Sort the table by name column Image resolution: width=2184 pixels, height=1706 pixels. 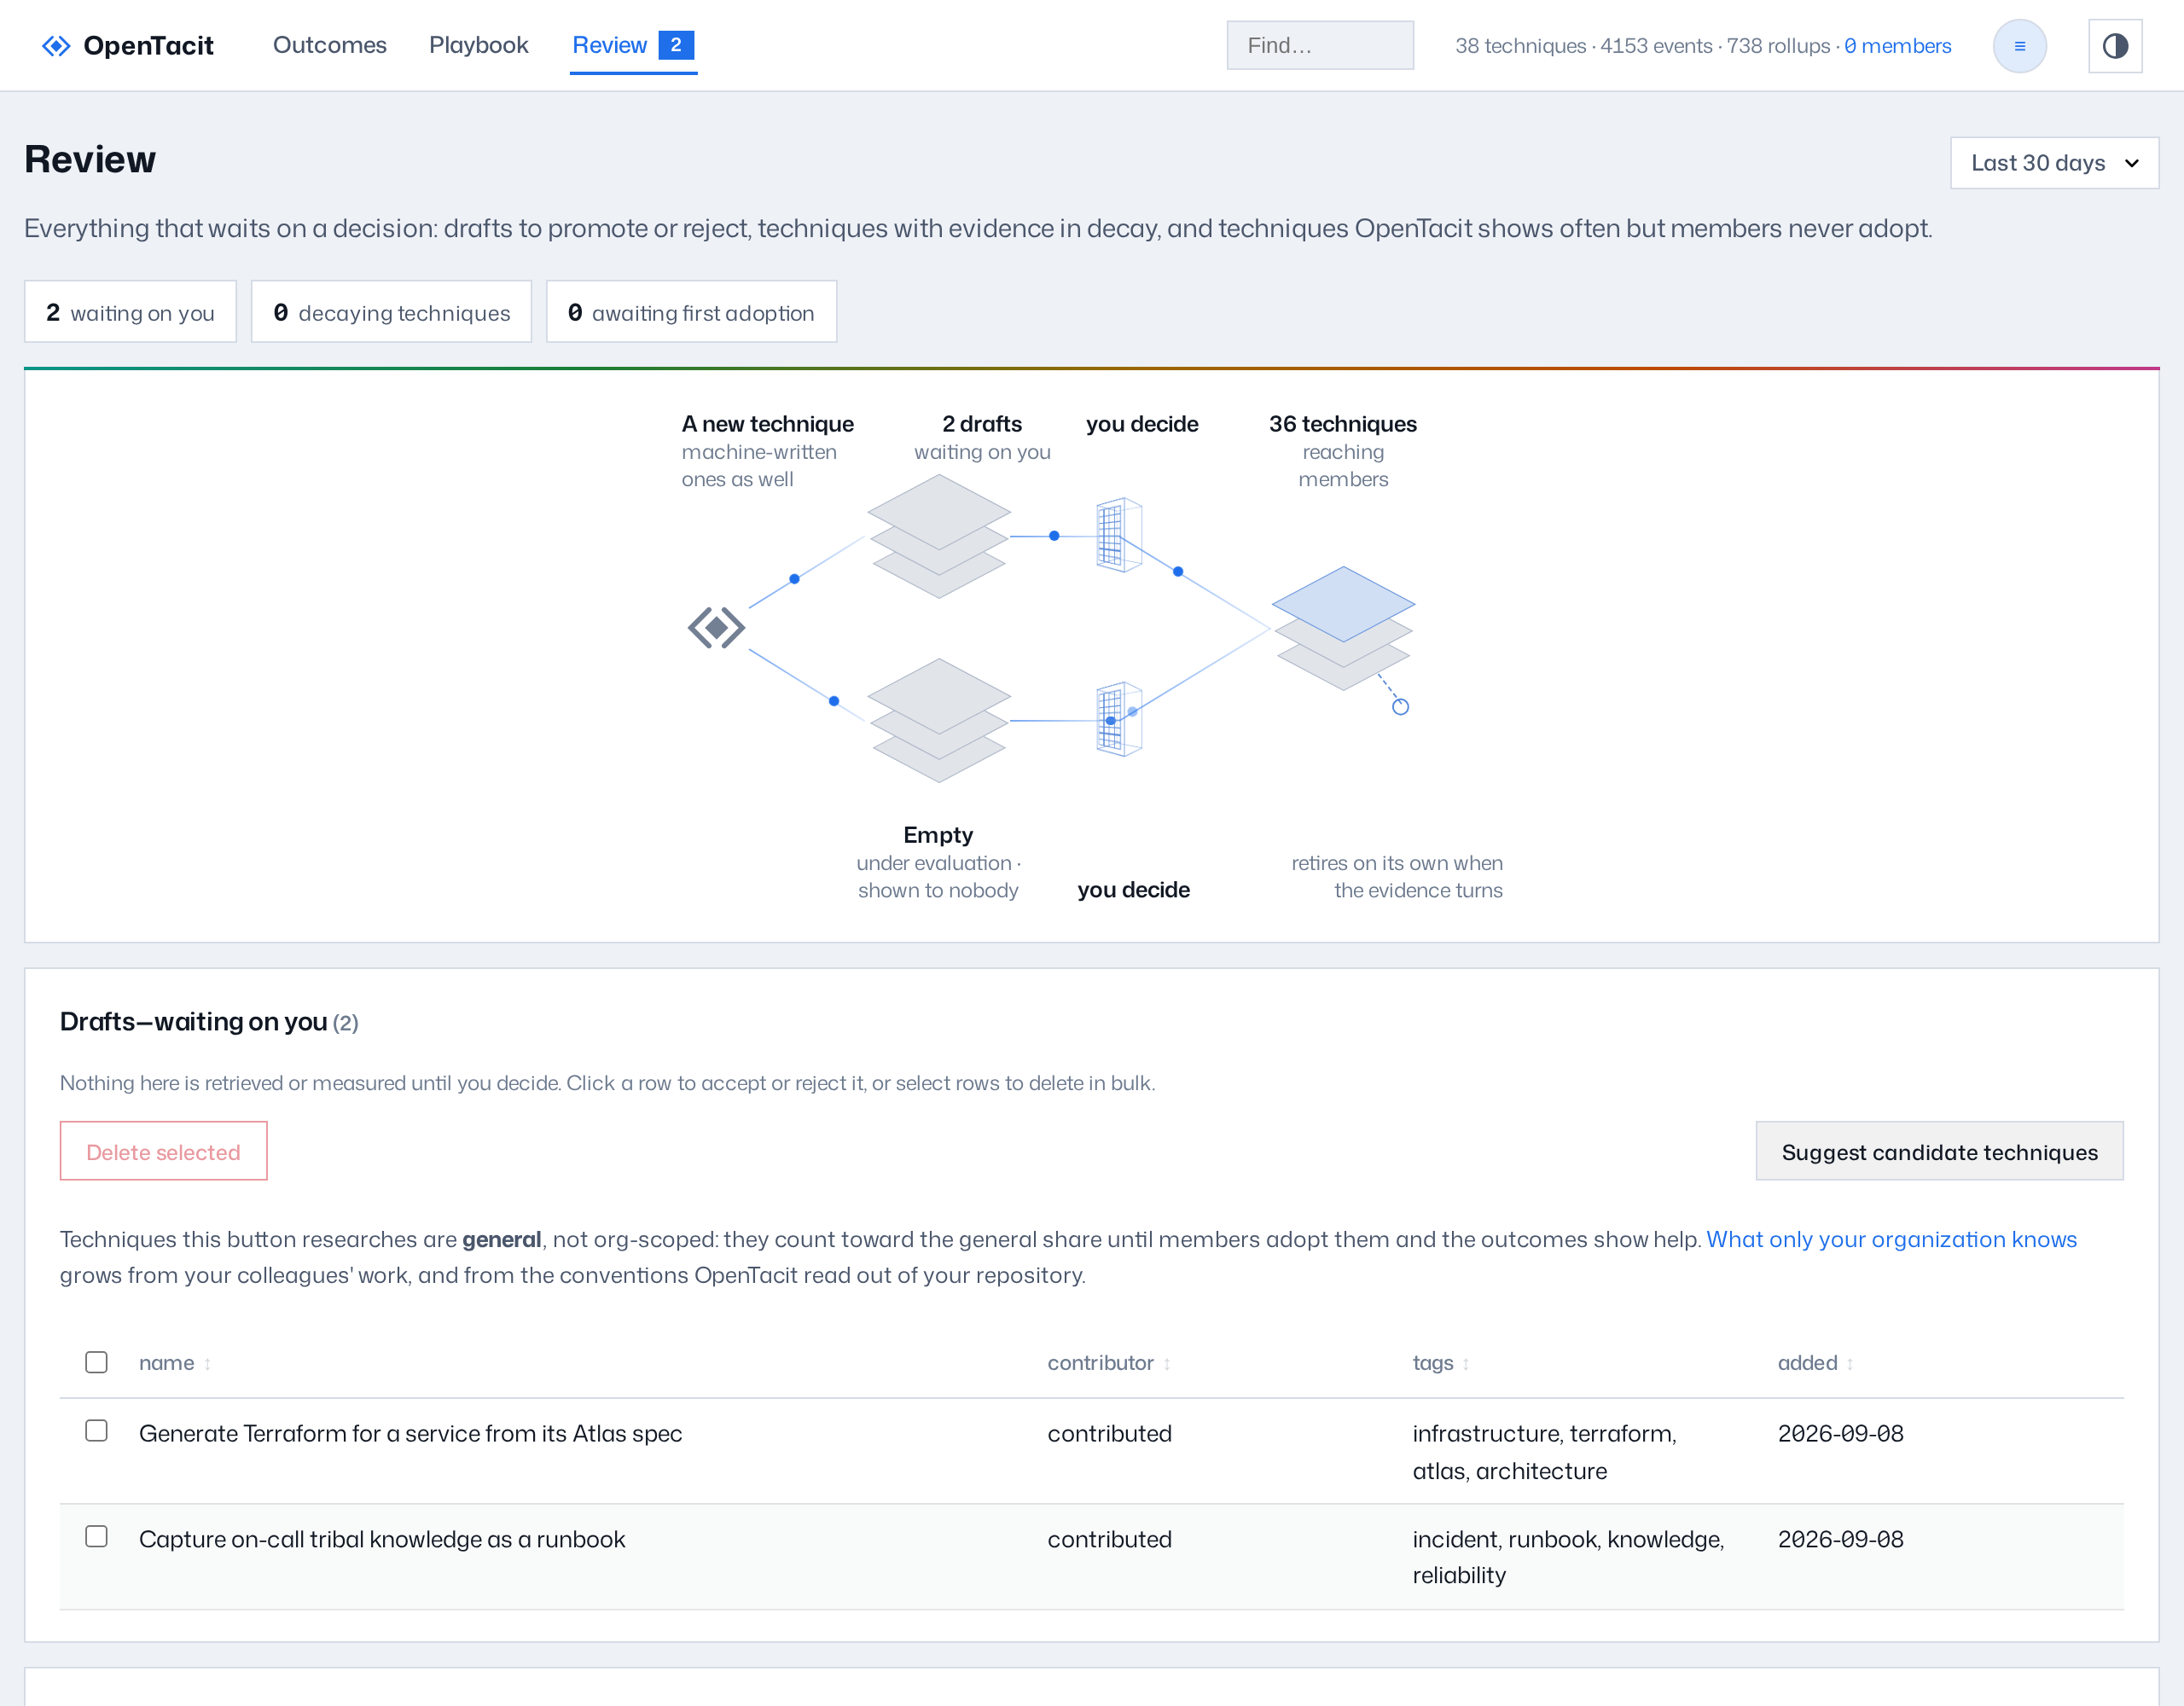pyautogui.click(x=175, y=1363)
